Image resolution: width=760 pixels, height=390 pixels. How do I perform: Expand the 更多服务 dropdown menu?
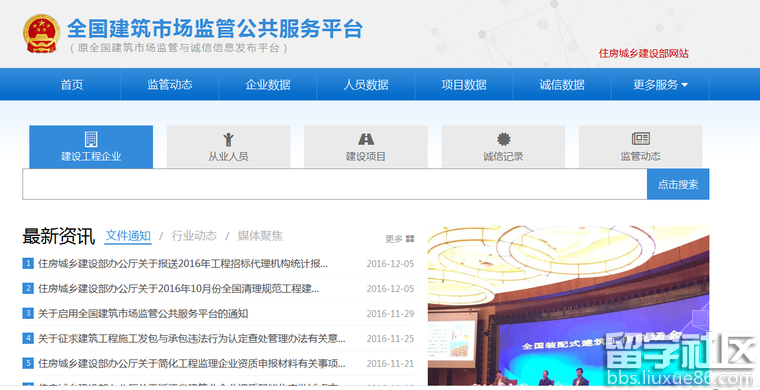click(660, 85)
